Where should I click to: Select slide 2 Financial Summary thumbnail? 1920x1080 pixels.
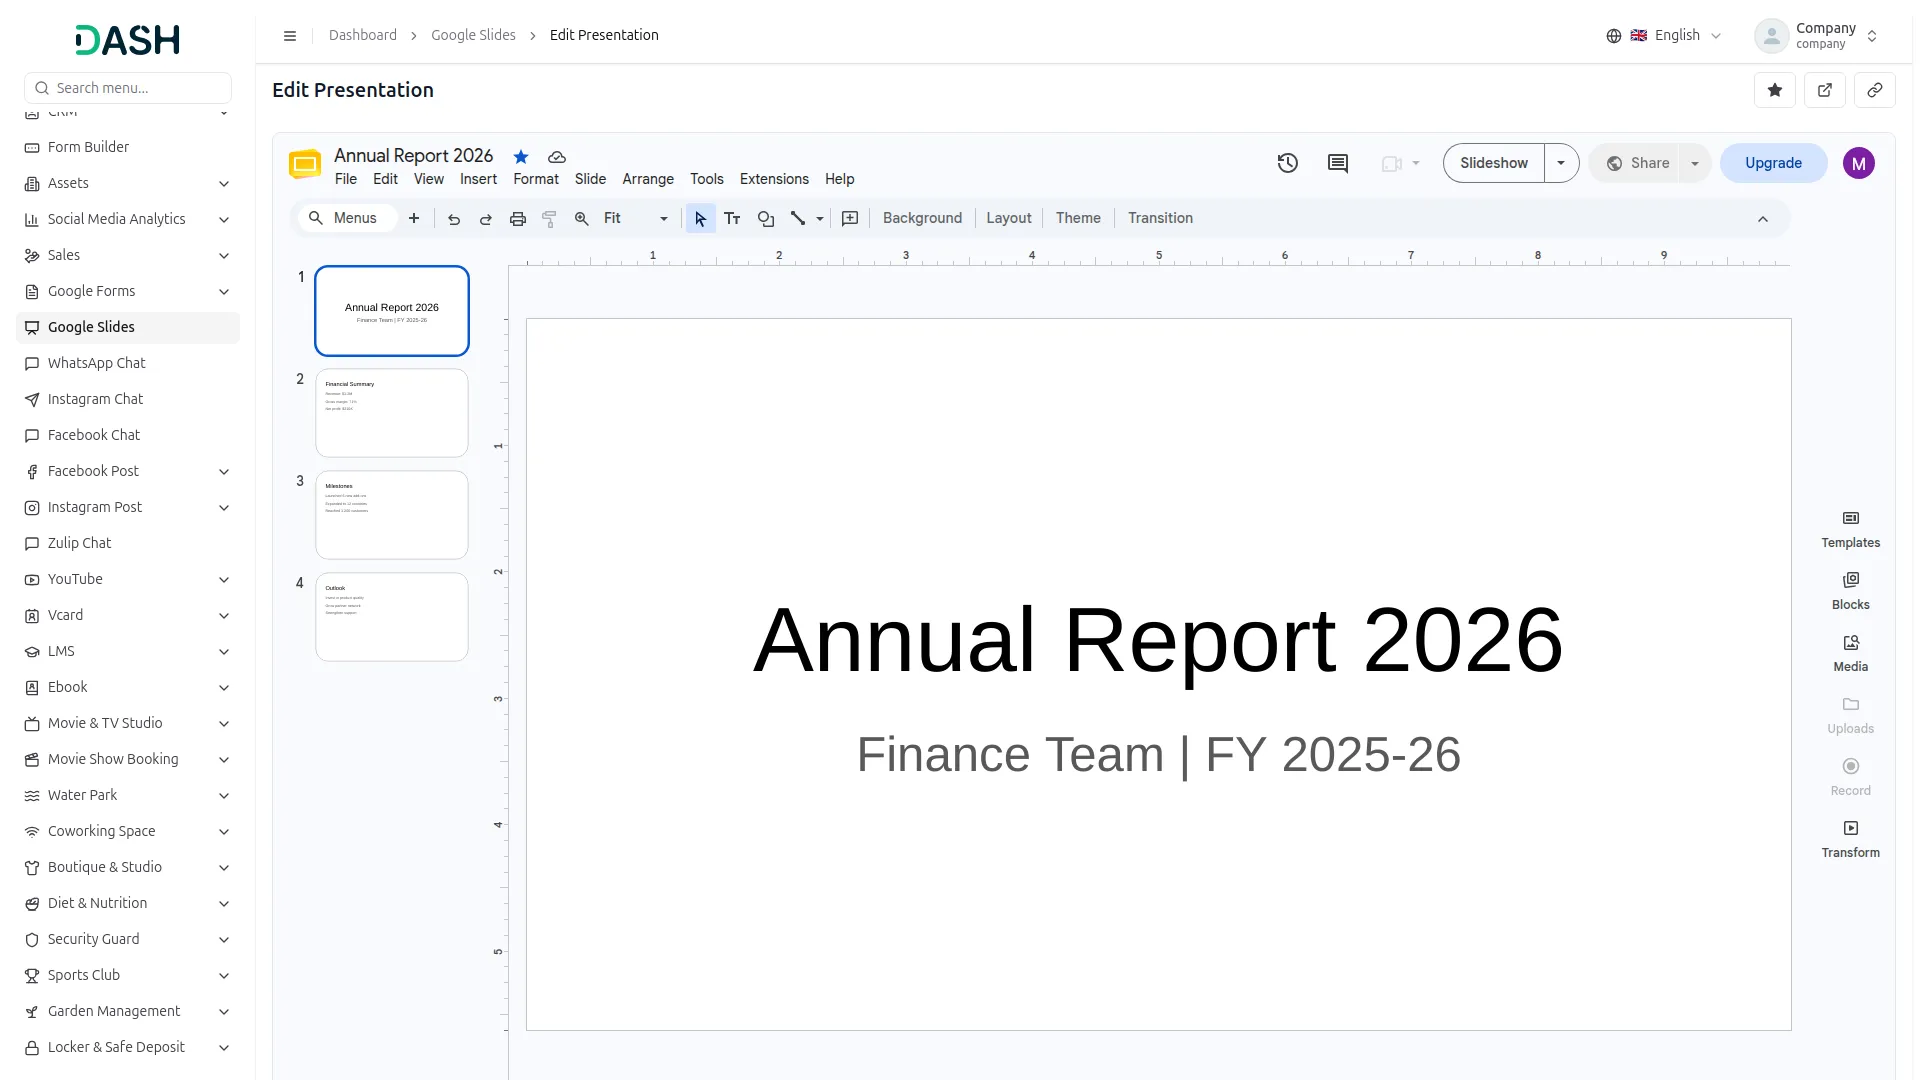[392, 413]
